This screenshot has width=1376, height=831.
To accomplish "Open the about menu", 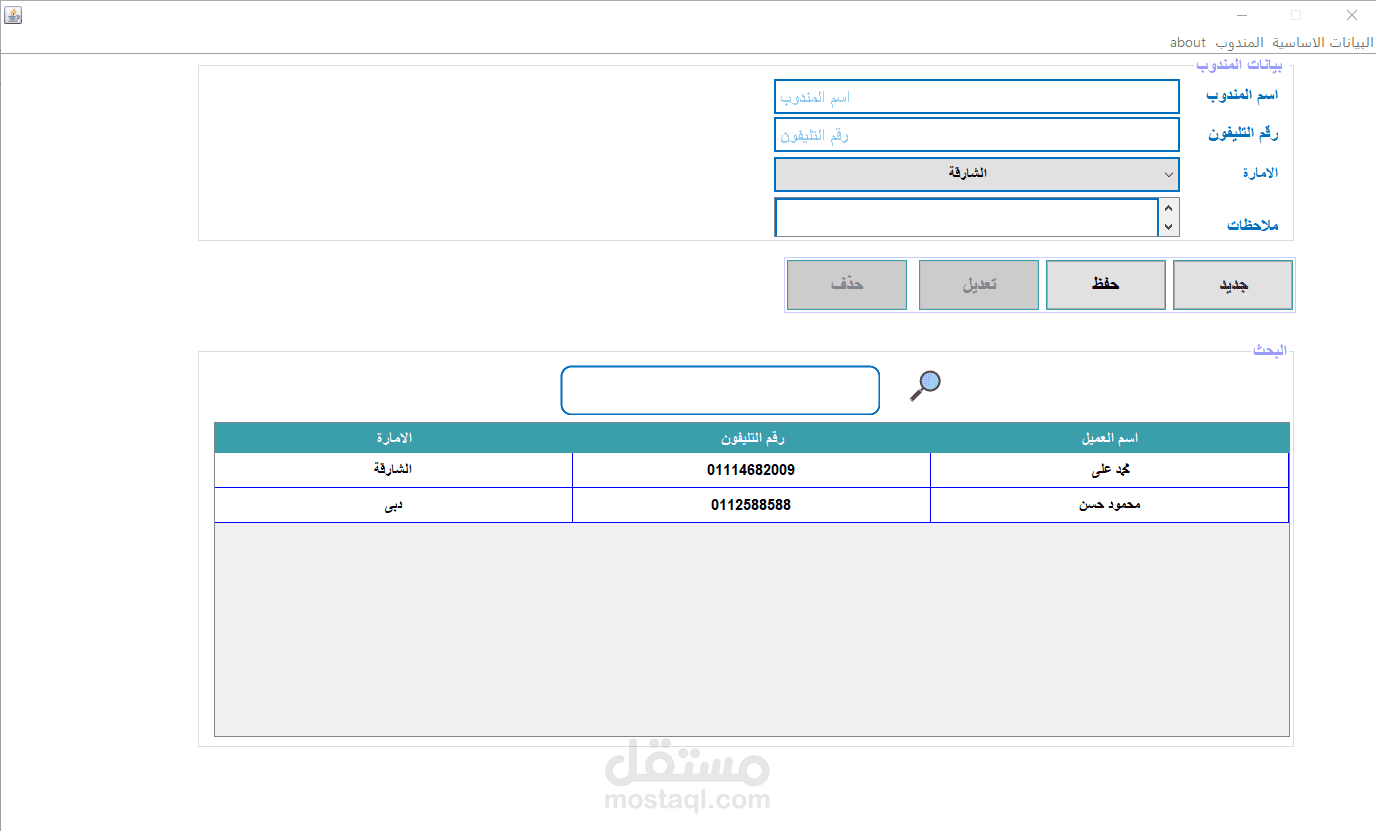I will coord(1188,42).
